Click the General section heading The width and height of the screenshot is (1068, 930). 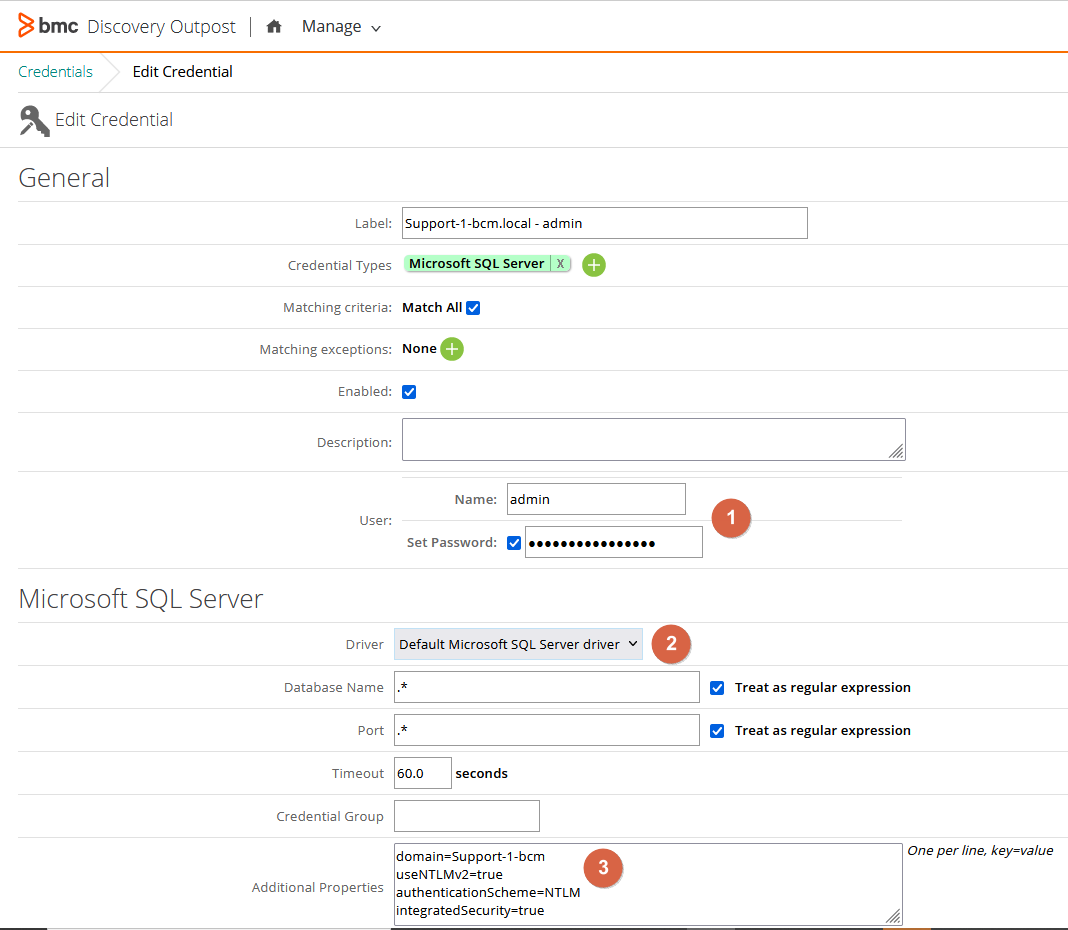click(64, 178)
